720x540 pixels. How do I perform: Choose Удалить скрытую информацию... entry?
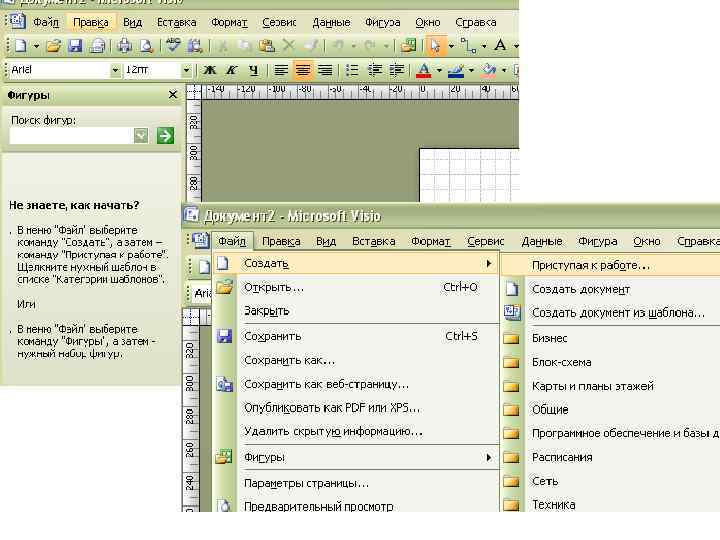356,432
